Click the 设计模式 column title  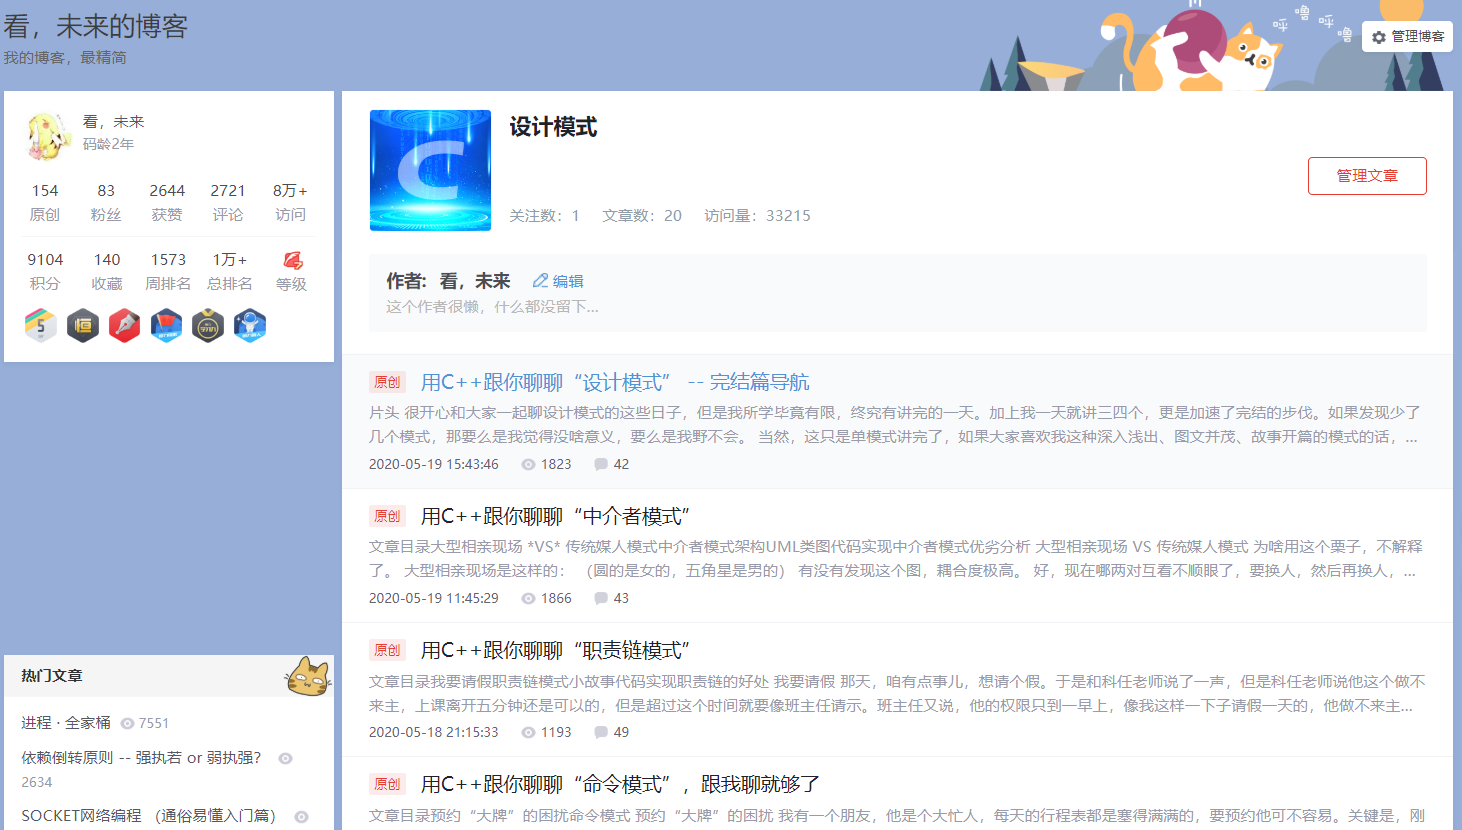click(553, 127)
